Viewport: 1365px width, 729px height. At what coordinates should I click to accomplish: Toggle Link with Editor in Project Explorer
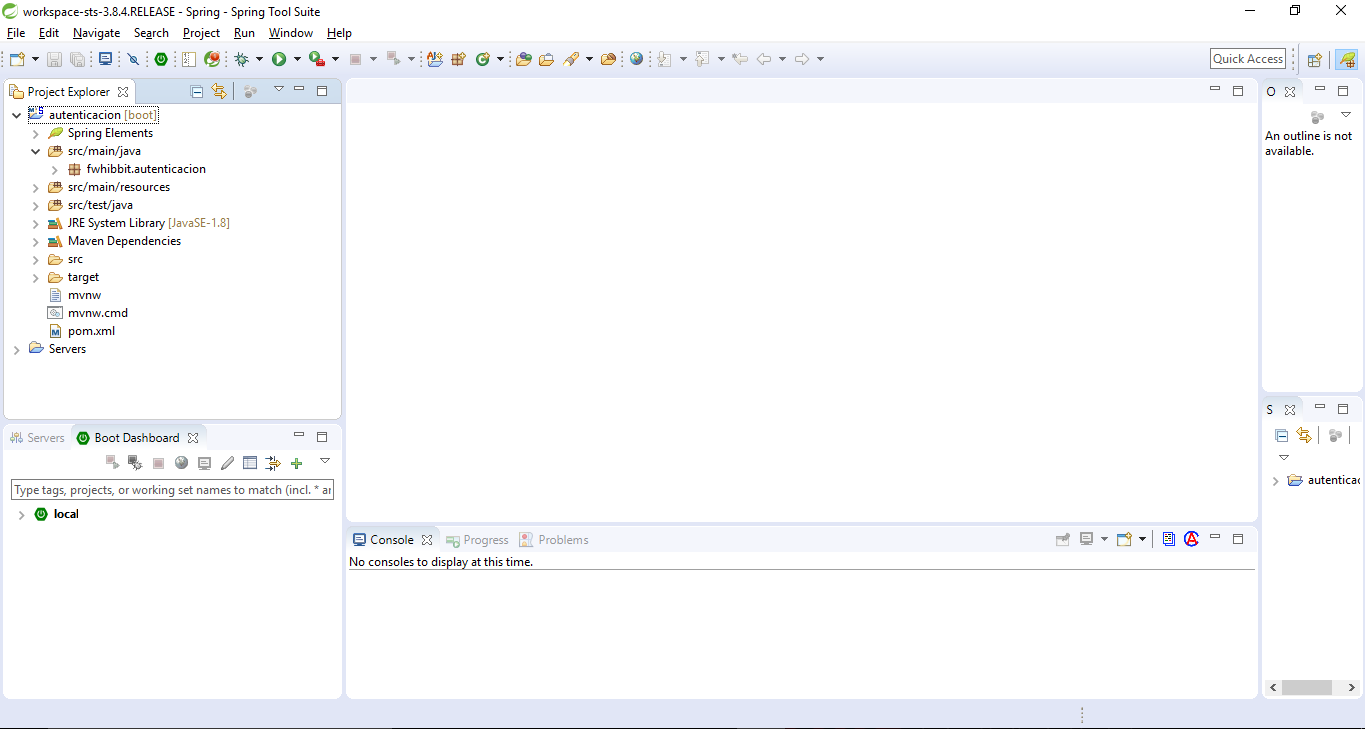click(219, 91)
